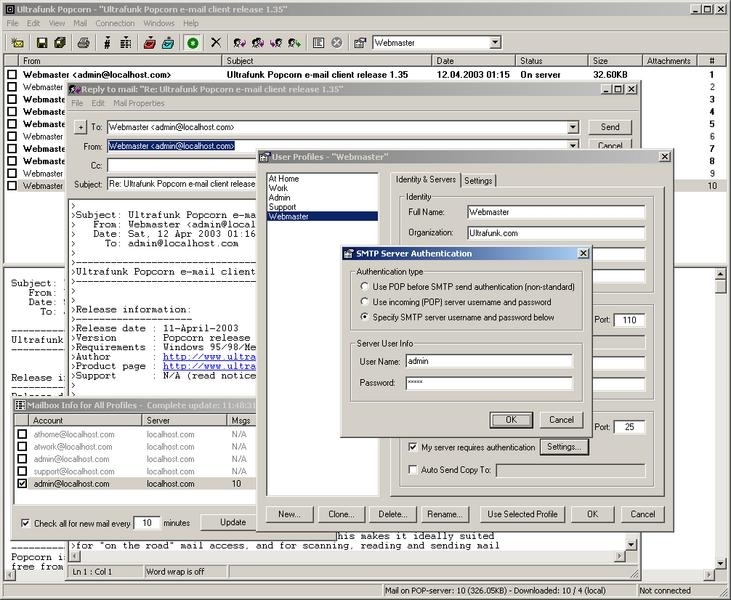This screenshot has height=600, width=731.
Task: Sort messages by From column header
Action: click(x=120, y=61)
